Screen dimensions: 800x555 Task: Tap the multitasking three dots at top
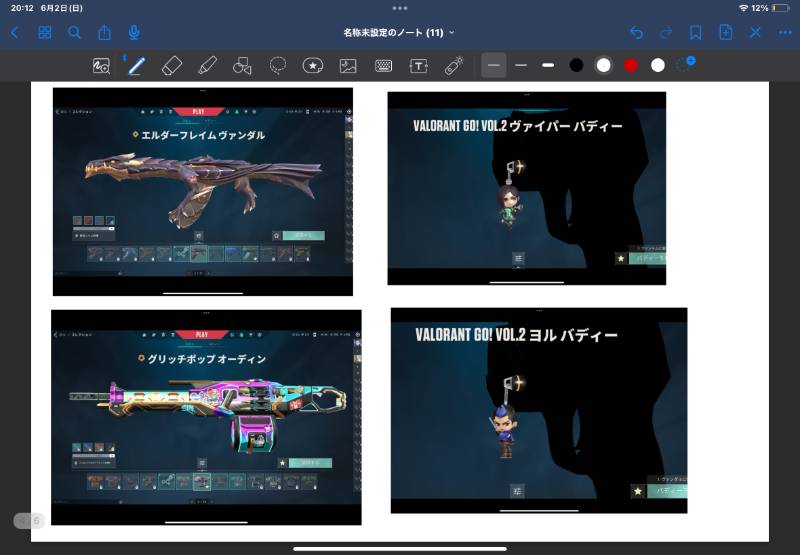[400, 8]
